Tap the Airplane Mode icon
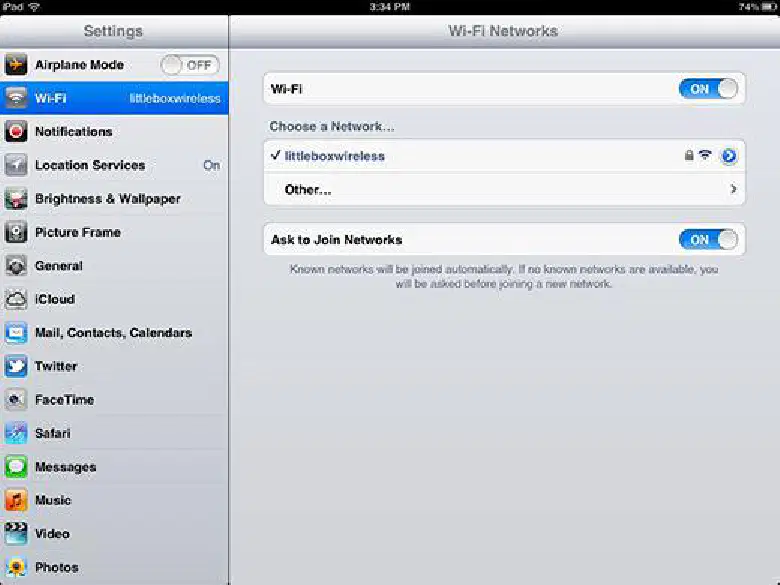Image resolution: width=780 pixels, height=585 pixels. pos(15,65)
